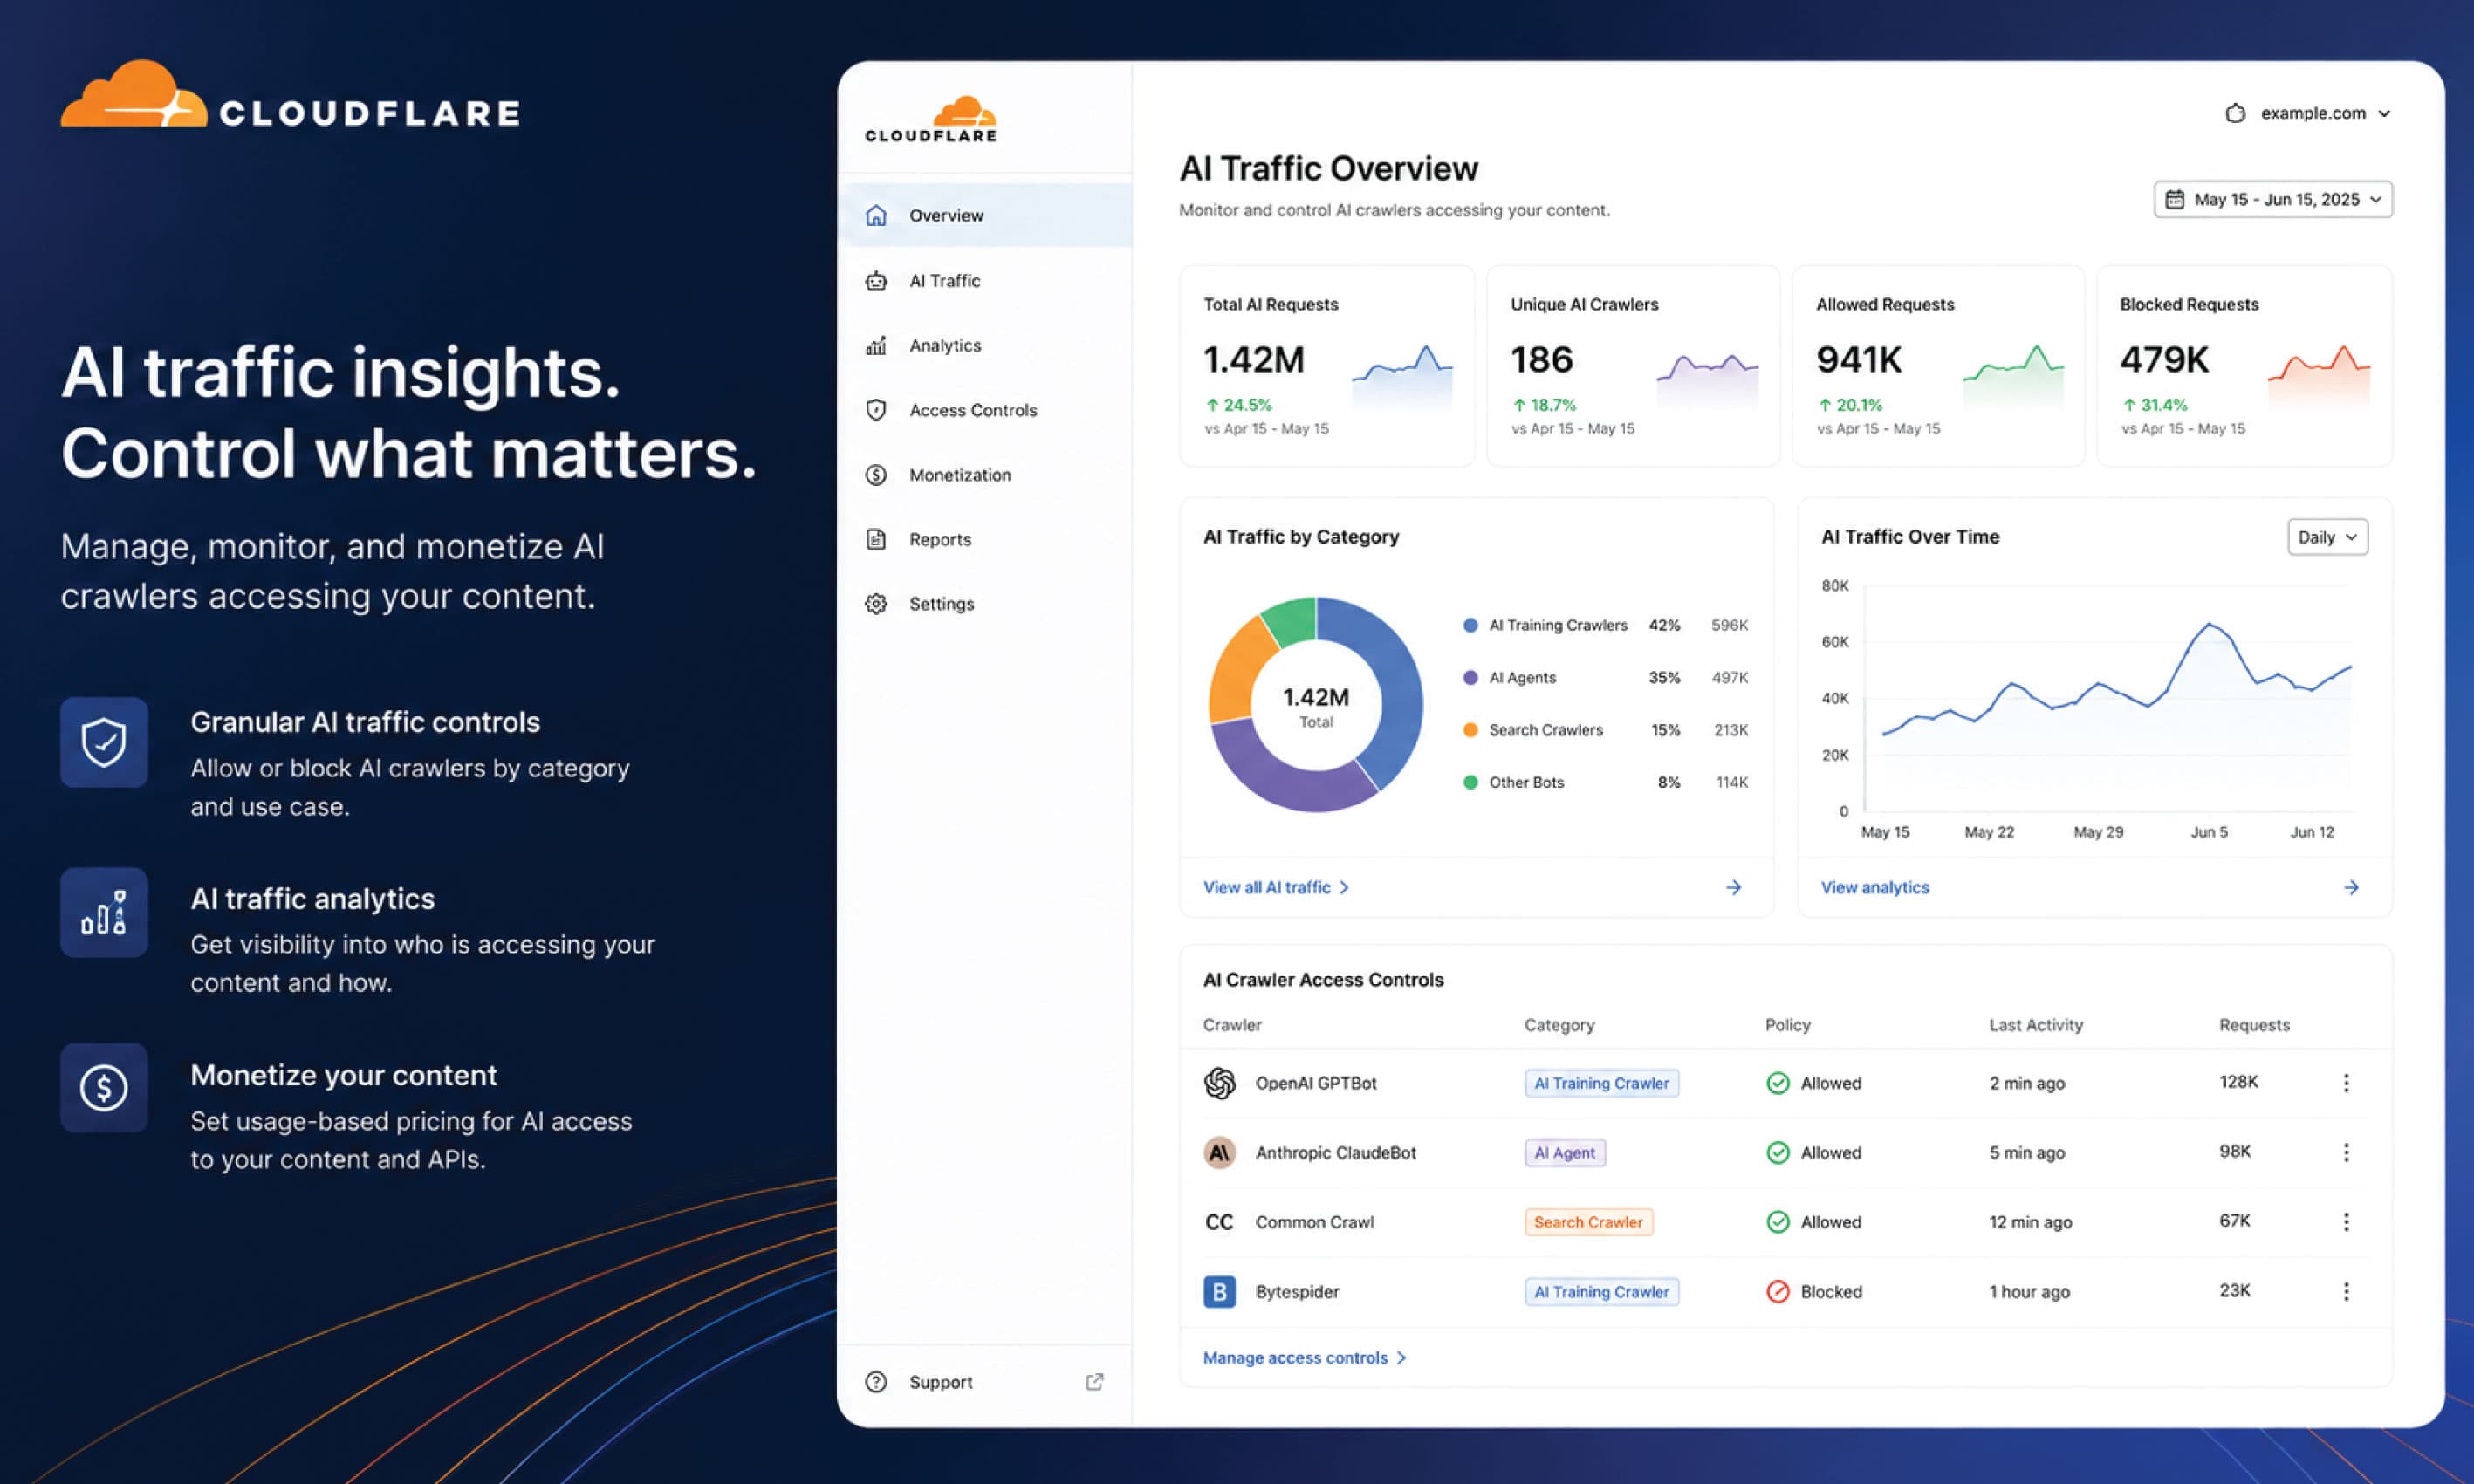
Task: Click the Reports document icon
Action: (x=876, y=539)
